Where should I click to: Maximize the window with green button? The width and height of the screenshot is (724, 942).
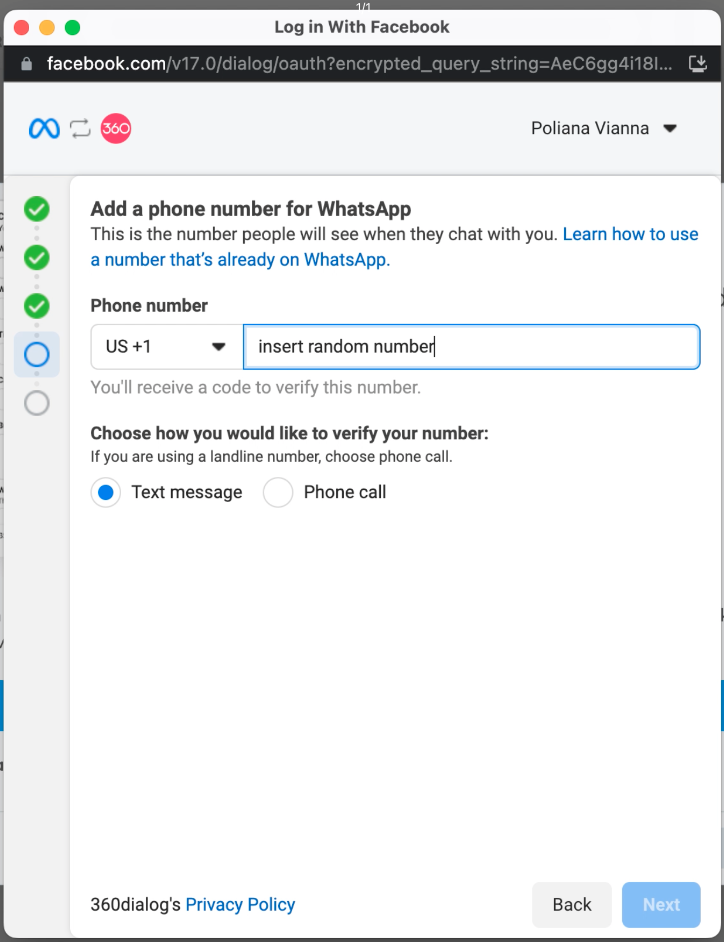[x=73, y=28]
